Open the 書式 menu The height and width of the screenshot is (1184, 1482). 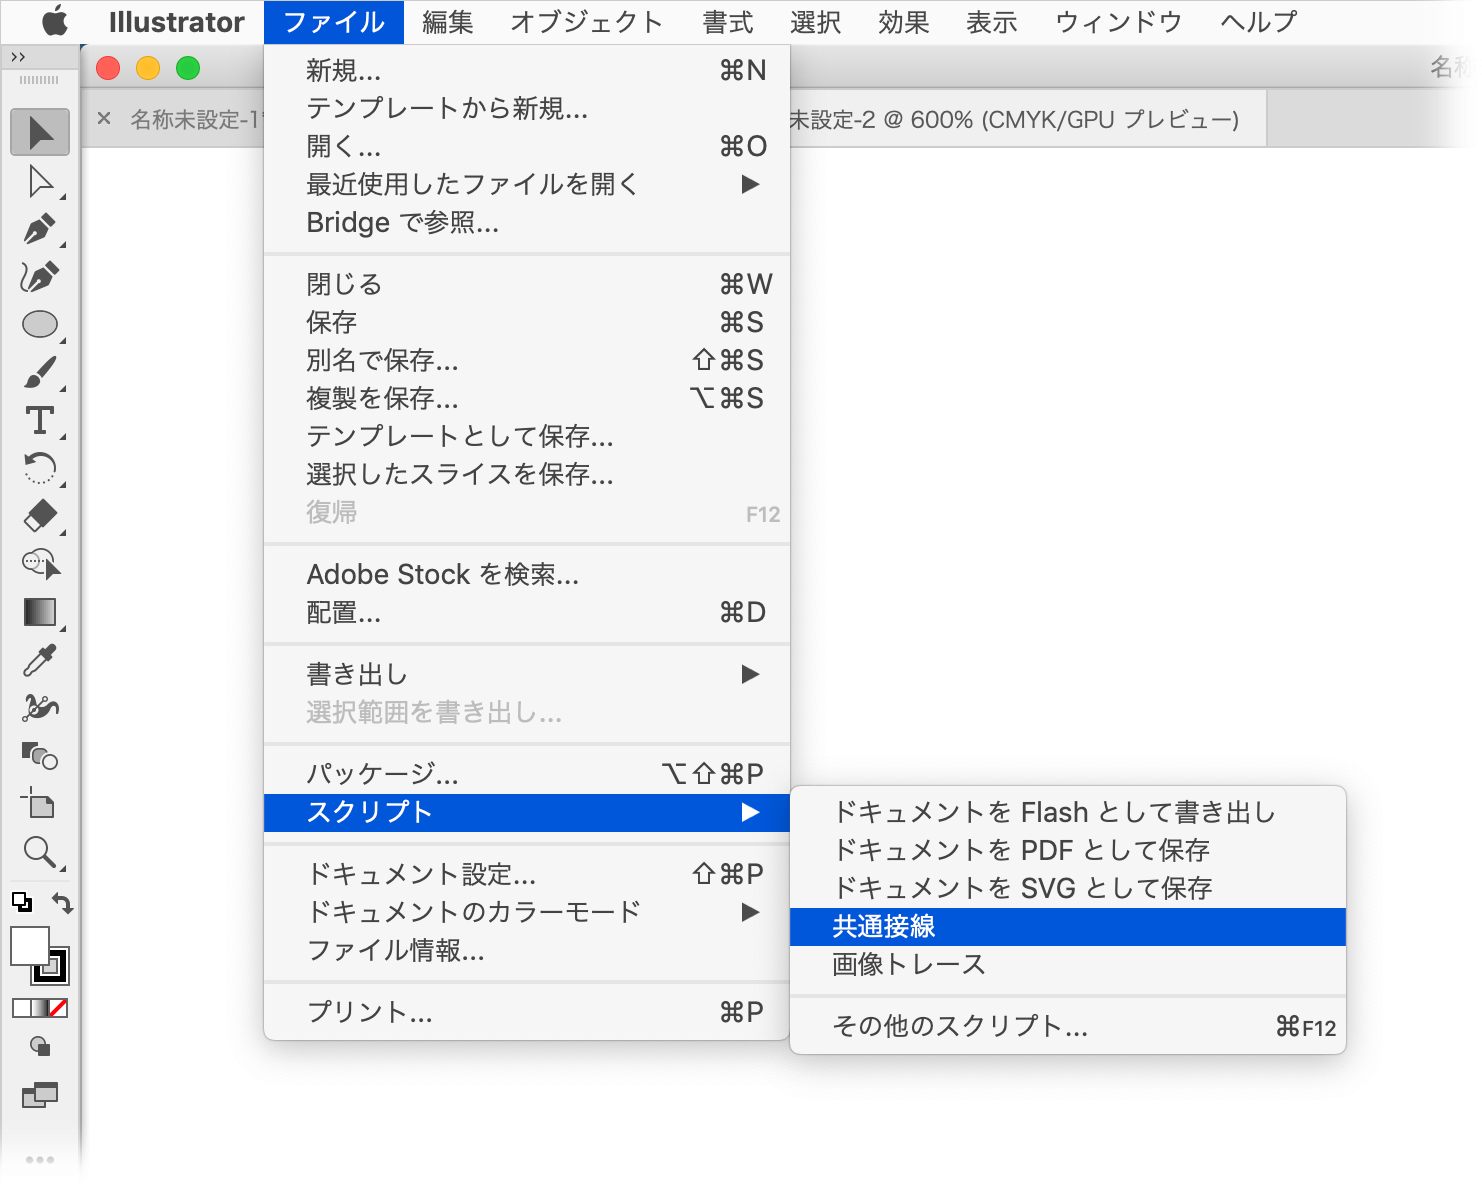pos(727,22)
